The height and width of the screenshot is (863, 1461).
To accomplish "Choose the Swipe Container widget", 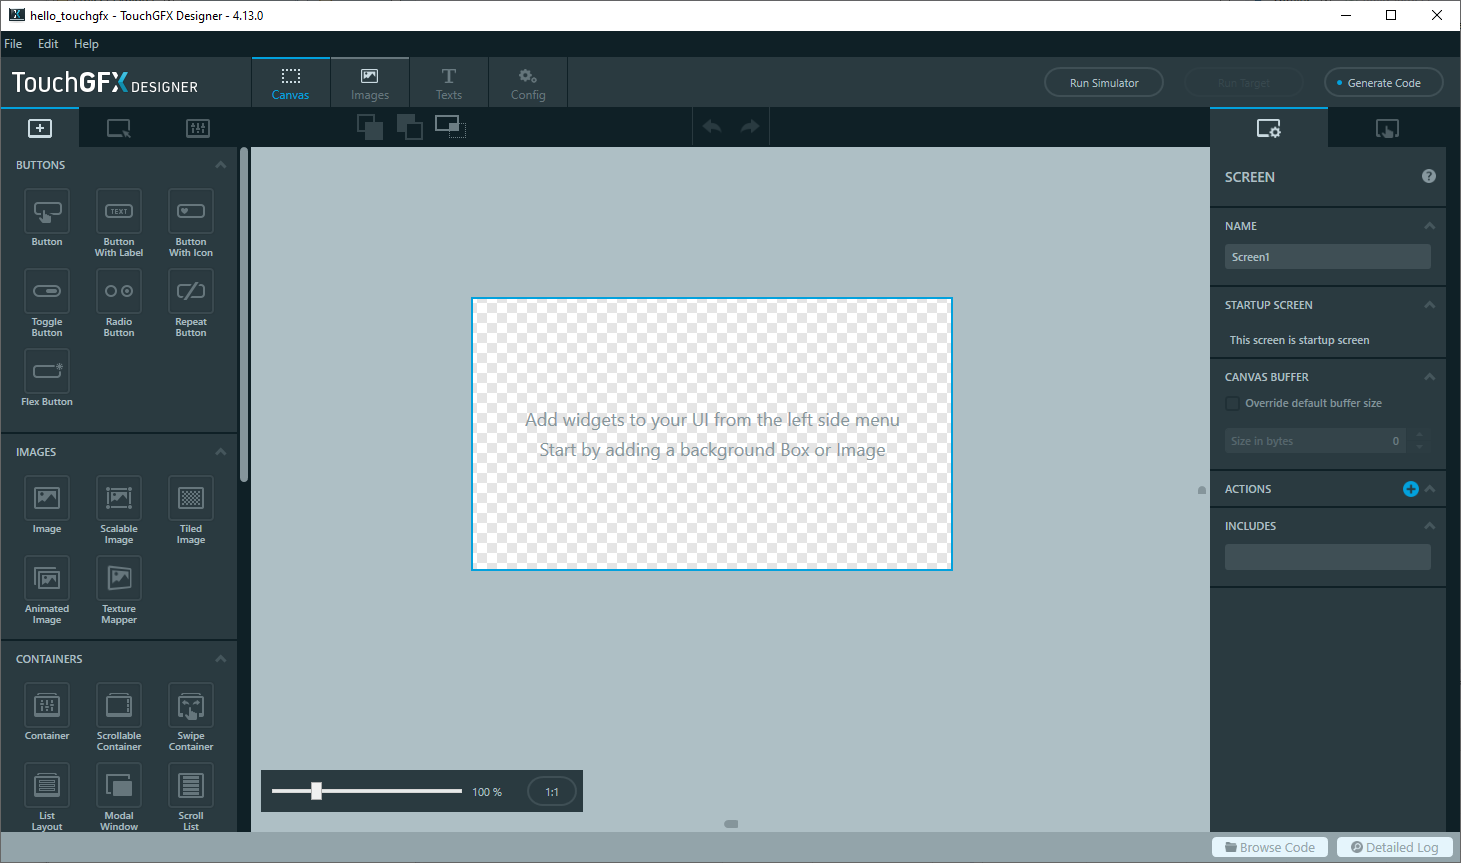I will click(x=191, y=706).
